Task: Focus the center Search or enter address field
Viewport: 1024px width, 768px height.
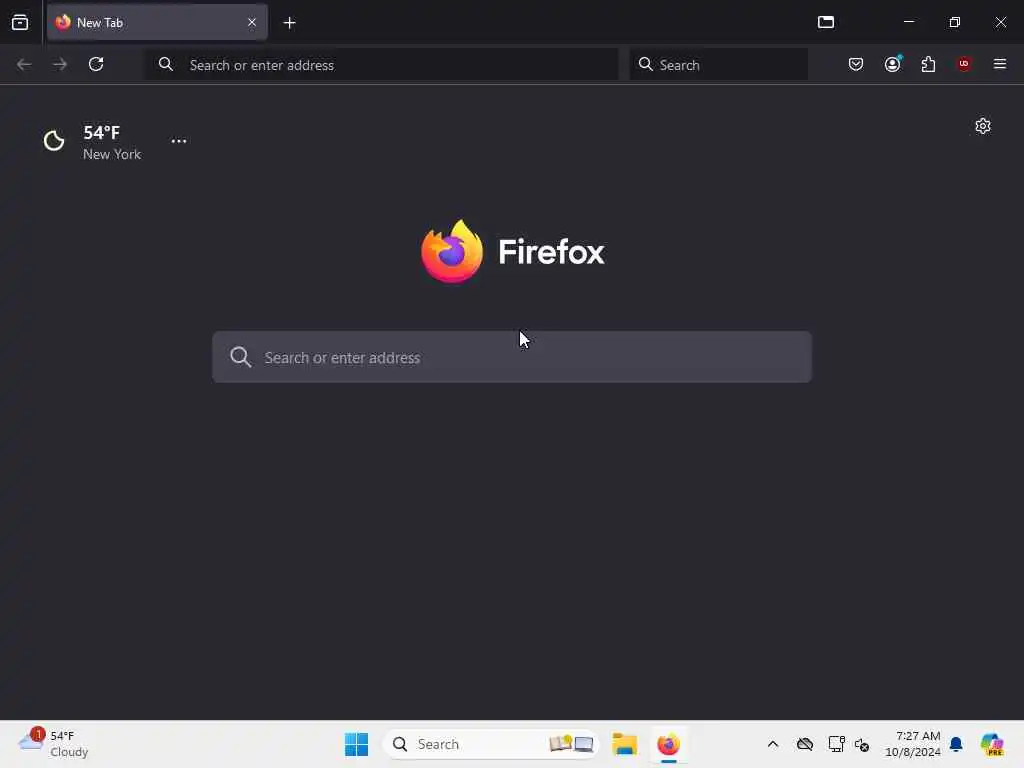Action: pyautogui.click(x=512, y=357)
